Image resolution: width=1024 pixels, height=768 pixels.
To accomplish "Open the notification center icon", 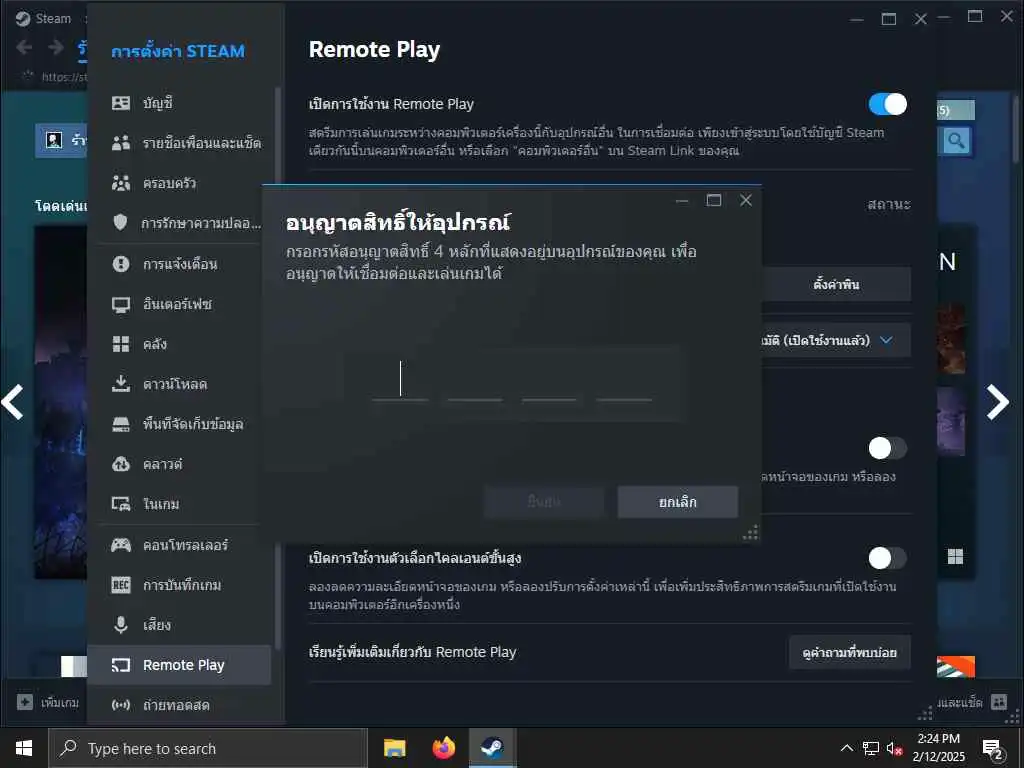I will (x=993, y=748).
